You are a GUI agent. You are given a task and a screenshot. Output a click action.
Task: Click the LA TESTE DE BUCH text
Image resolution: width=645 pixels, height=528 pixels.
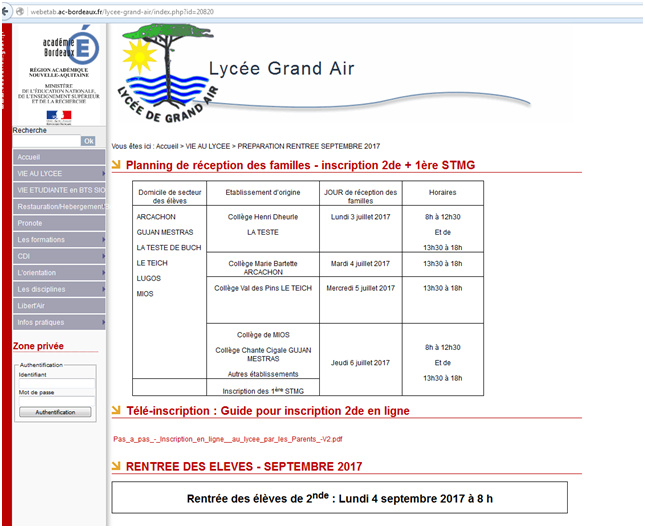(169, 248)
